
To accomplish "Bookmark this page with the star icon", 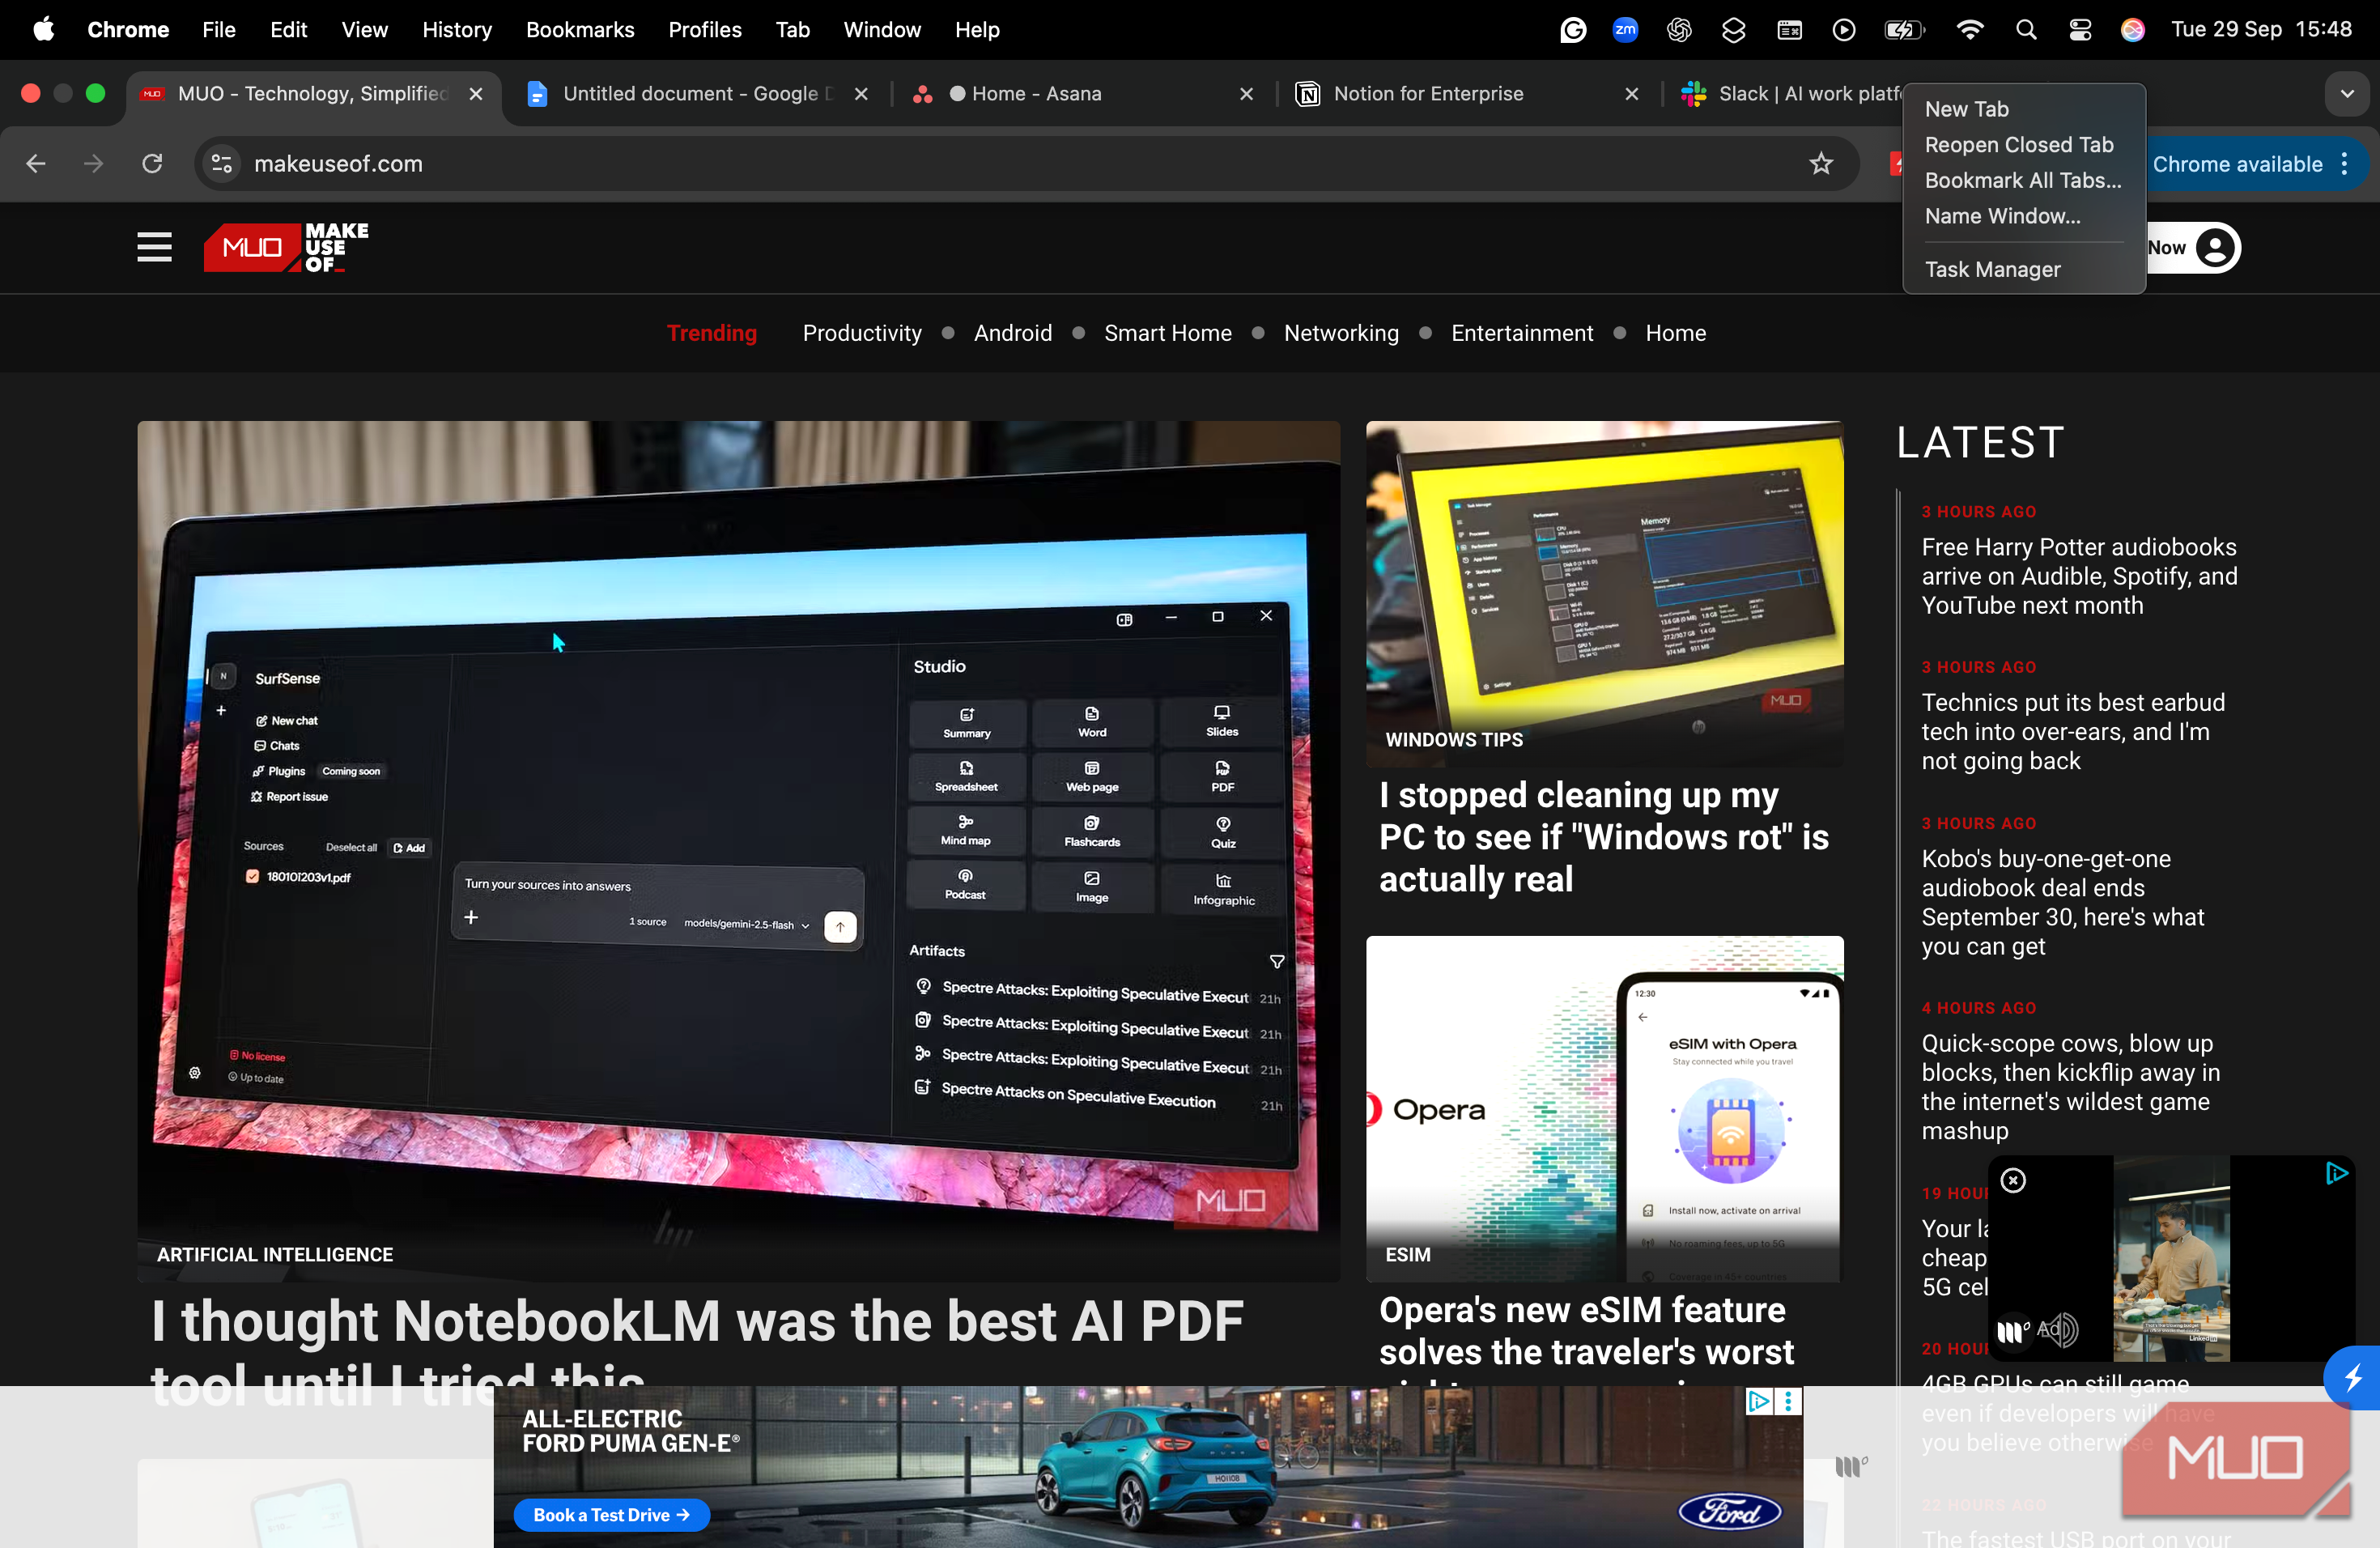I will (x=1820, y=163).
